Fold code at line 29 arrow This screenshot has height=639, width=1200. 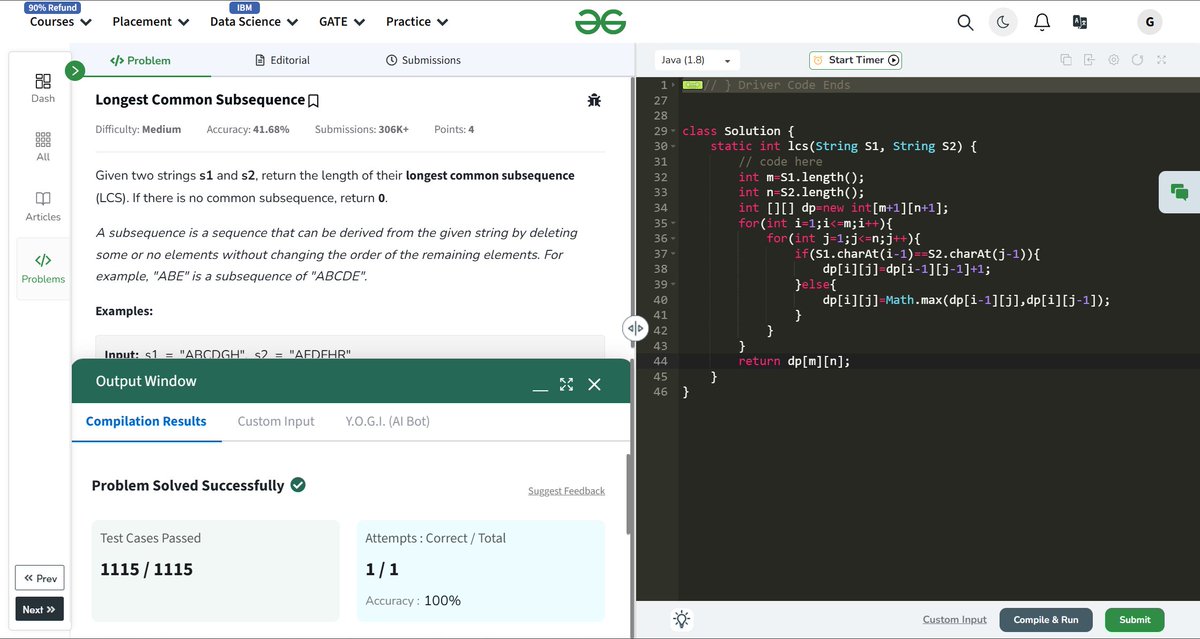[x=674, y=131]
